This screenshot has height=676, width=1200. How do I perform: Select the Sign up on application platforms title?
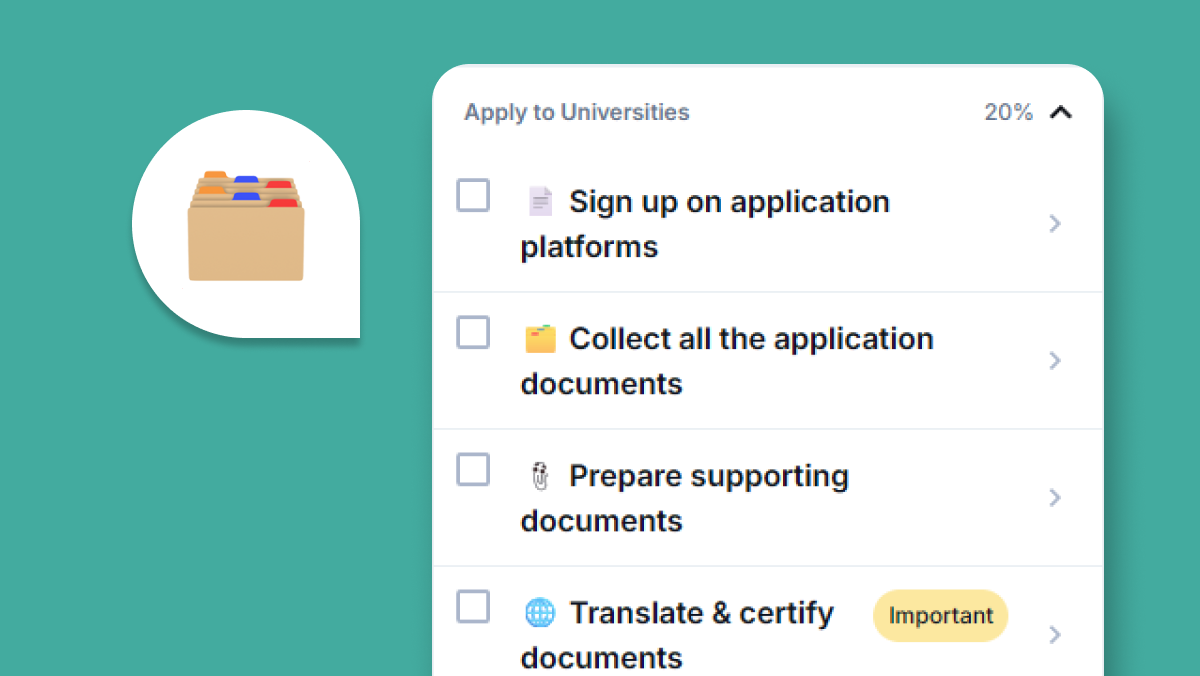pyautogui.click(x=728, y=203)
